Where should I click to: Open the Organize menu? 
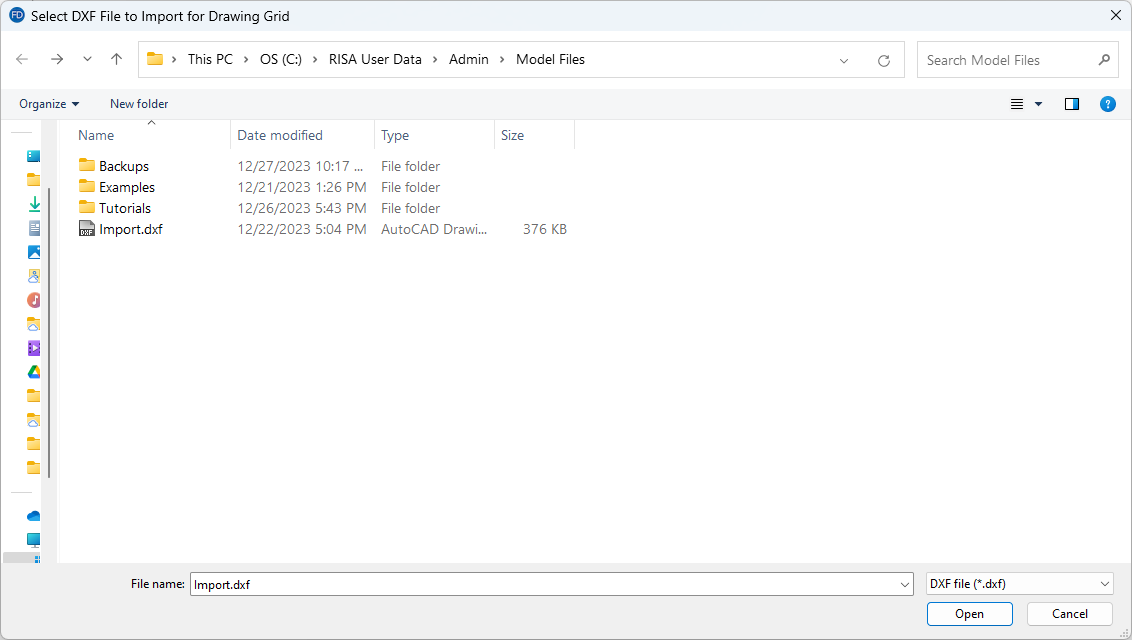pos(49,104)
